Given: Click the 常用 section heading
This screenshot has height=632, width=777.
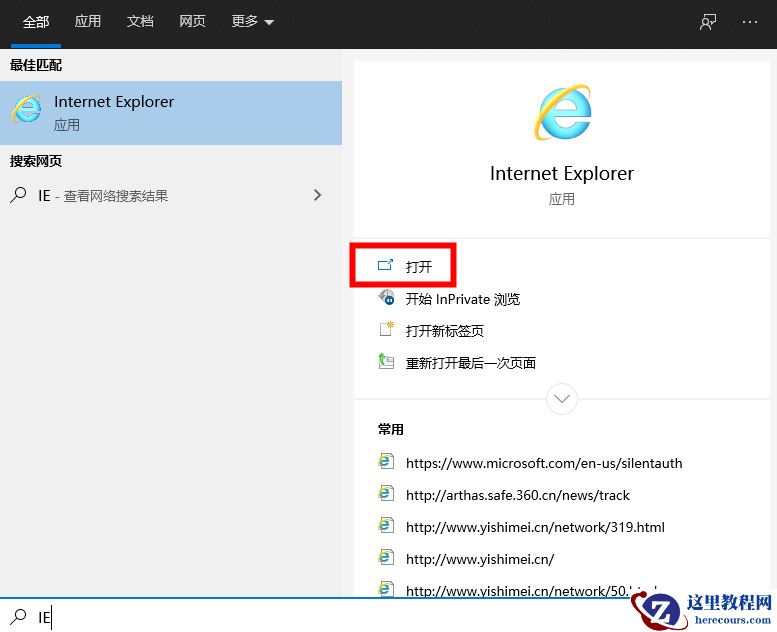Looking at the screenshot, I should click(x=390, y=429).
